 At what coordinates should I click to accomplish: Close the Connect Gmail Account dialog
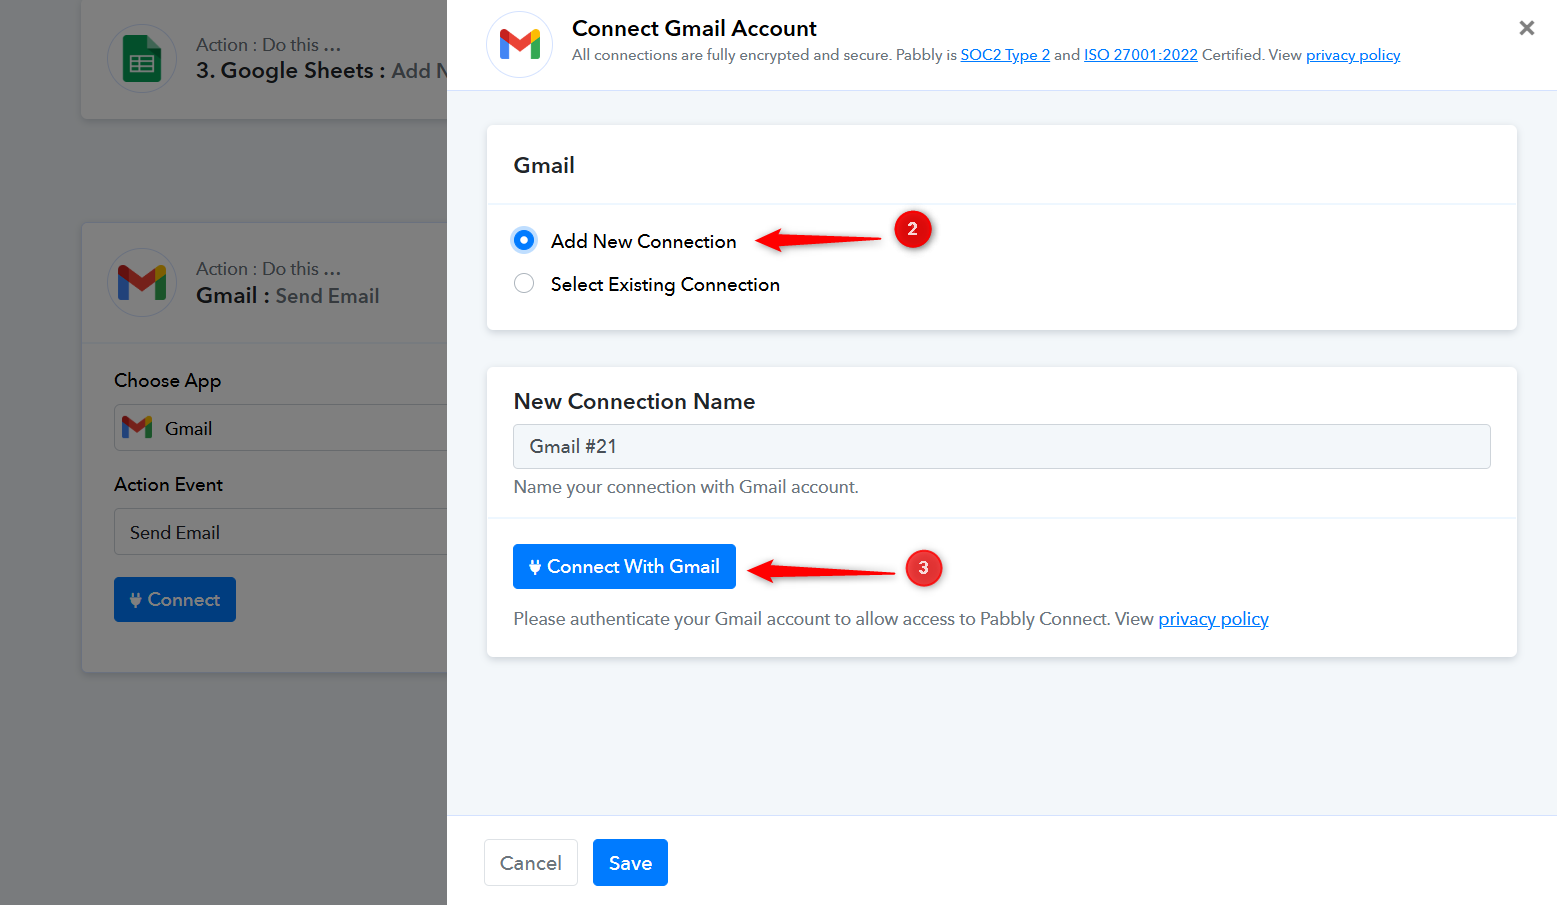pos(1526,28)
